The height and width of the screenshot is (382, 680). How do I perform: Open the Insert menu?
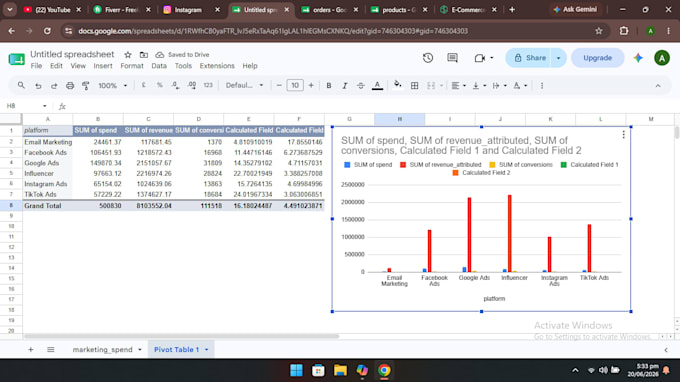[103, 66]
